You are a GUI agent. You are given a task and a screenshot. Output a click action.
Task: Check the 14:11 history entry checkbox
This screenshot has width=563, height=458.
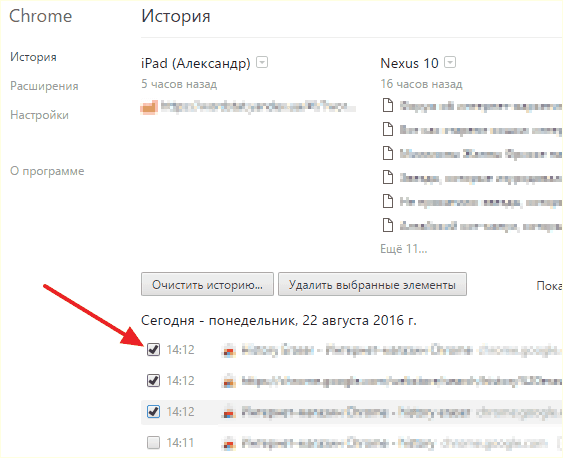[153, 442]
